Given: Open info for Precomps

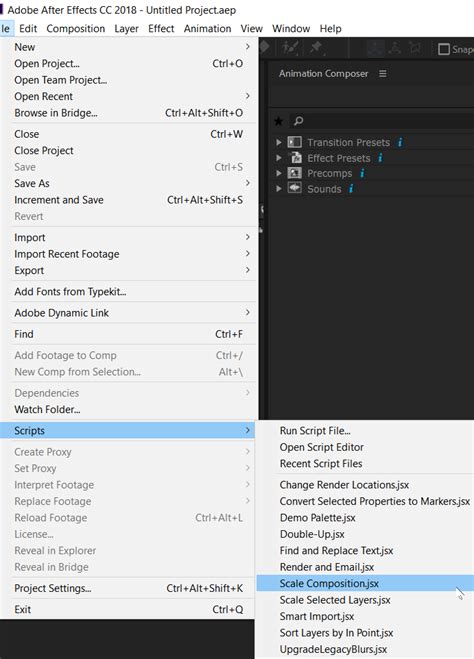Looking at the screenshot, I should (362, 173).
